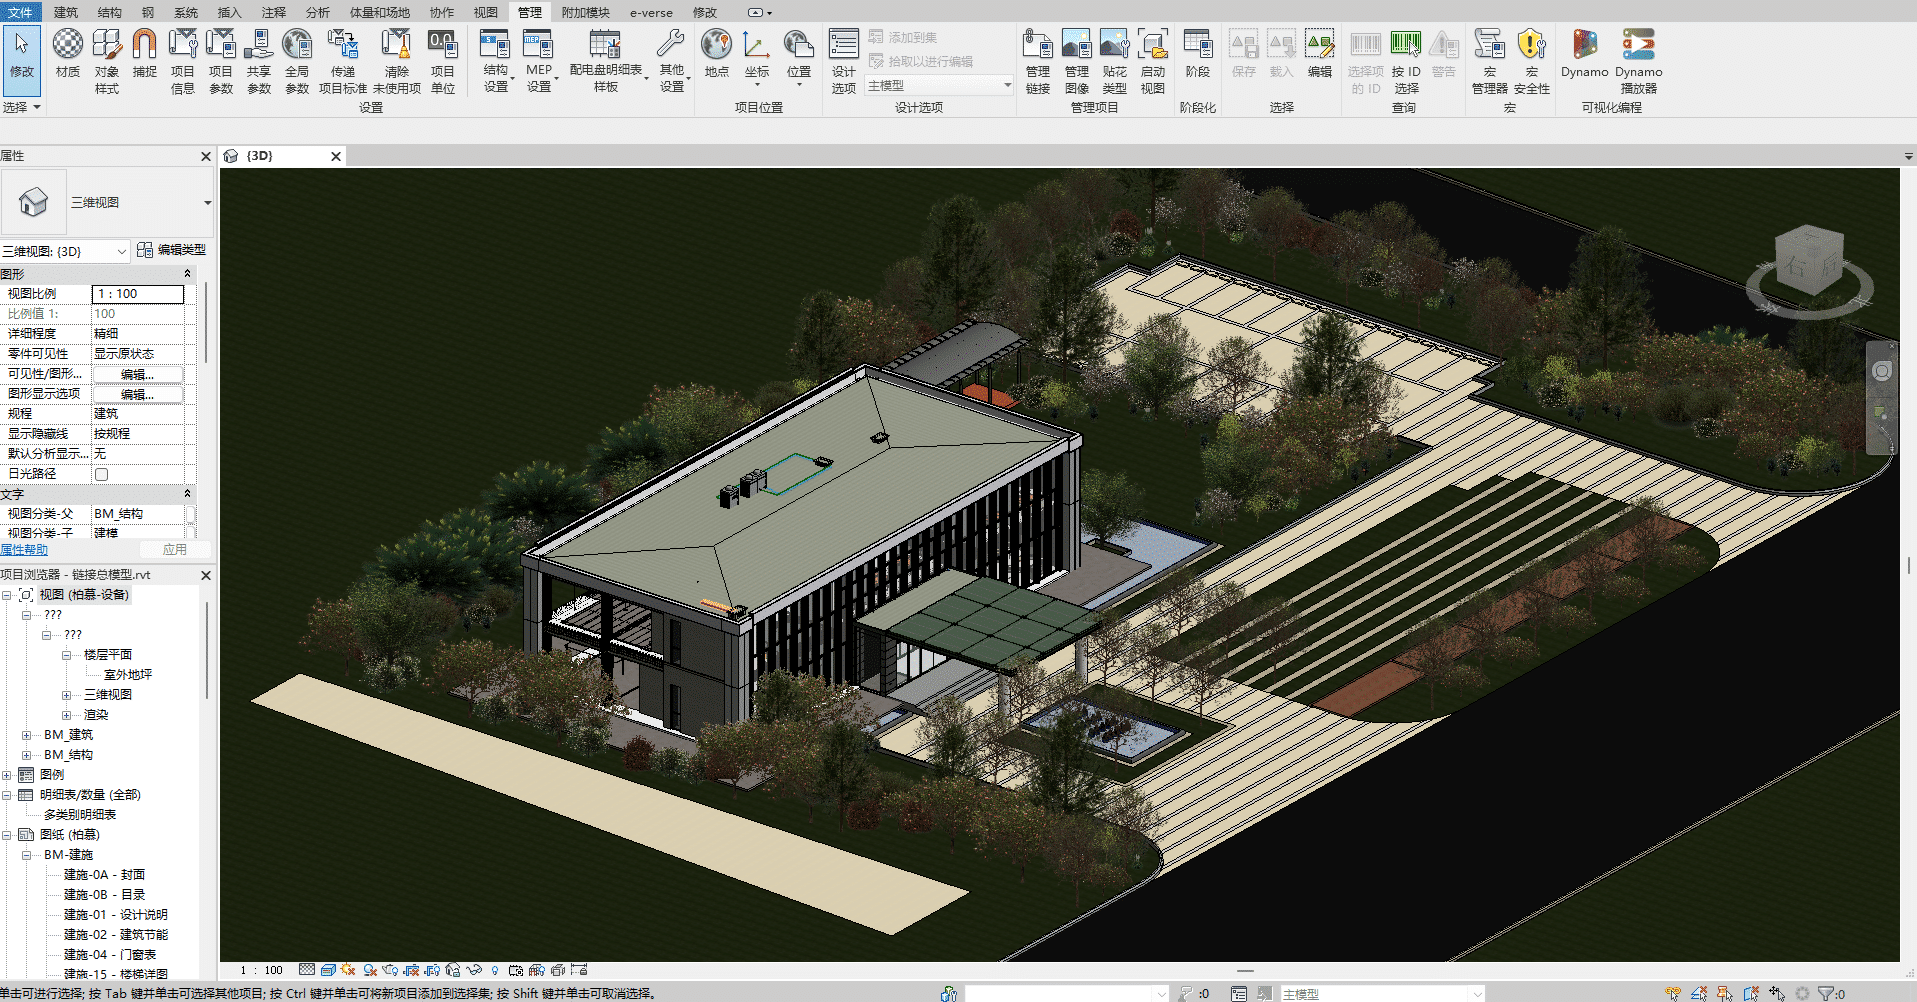Open Design Options (设计选项) icon
The width and height of the screenshot is (1917, 1002).
(x=844, y=62)
